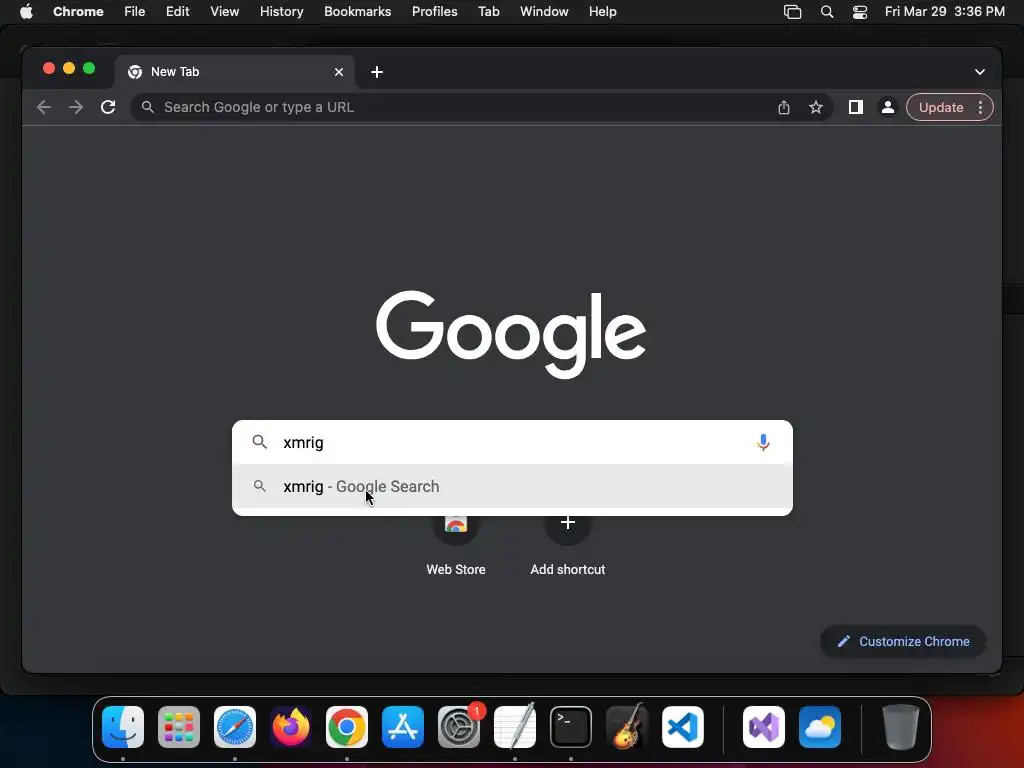Screen dimensions: 1024x768
Task: Open Visual Studio Code from Dock
Action: (x=683, y=727)
